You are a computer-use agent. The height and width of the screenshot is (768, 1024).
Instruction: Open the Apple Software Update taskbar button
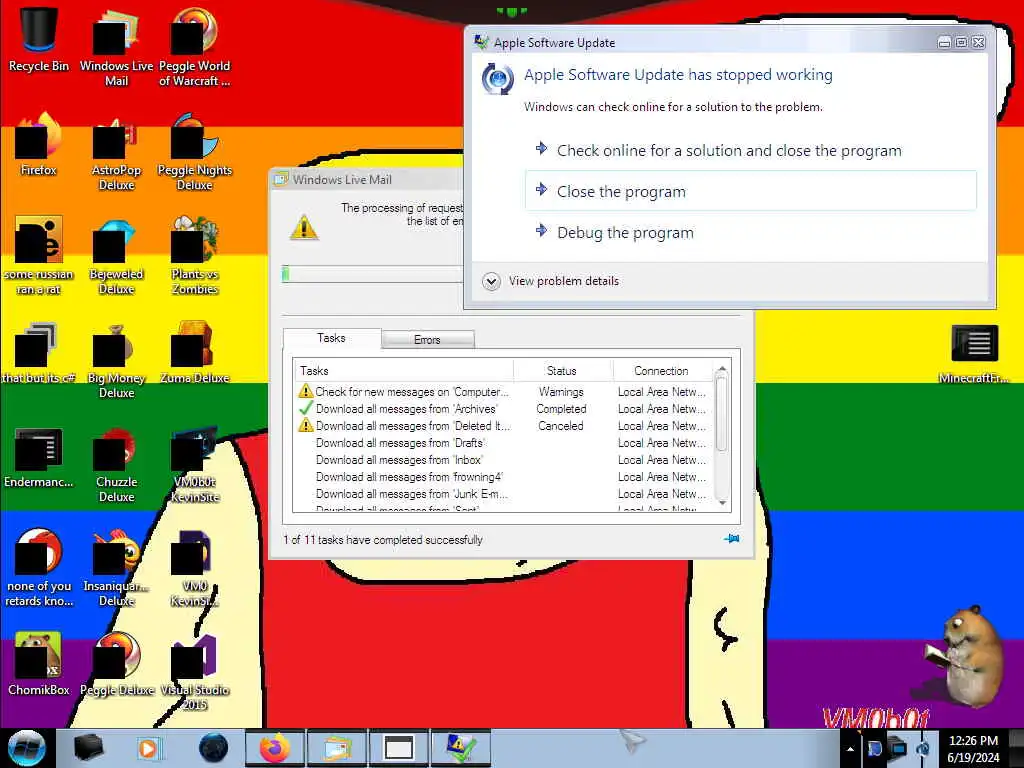coord(460,748)
